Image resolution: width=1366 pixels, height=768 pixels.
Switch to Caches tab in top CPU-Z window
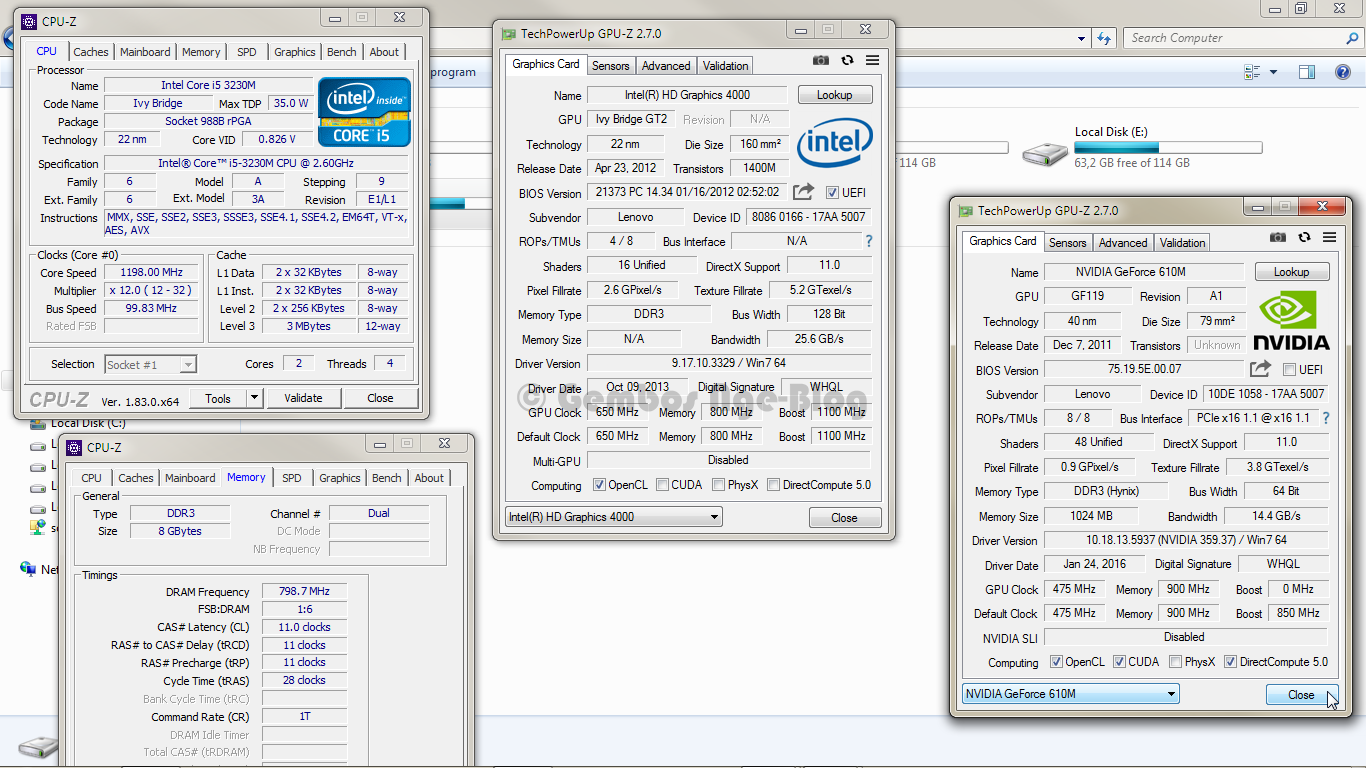click(x=91, y=52)
